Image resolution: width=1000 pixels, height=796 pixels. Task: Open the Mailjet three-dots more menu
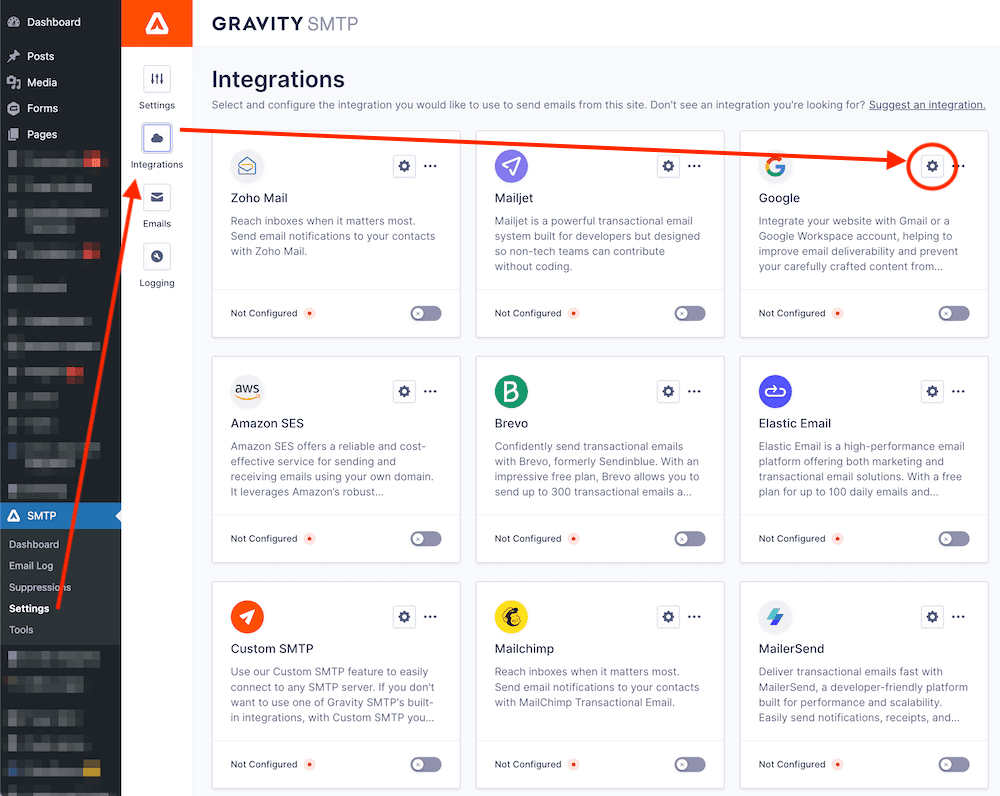(x=694, y=166)
